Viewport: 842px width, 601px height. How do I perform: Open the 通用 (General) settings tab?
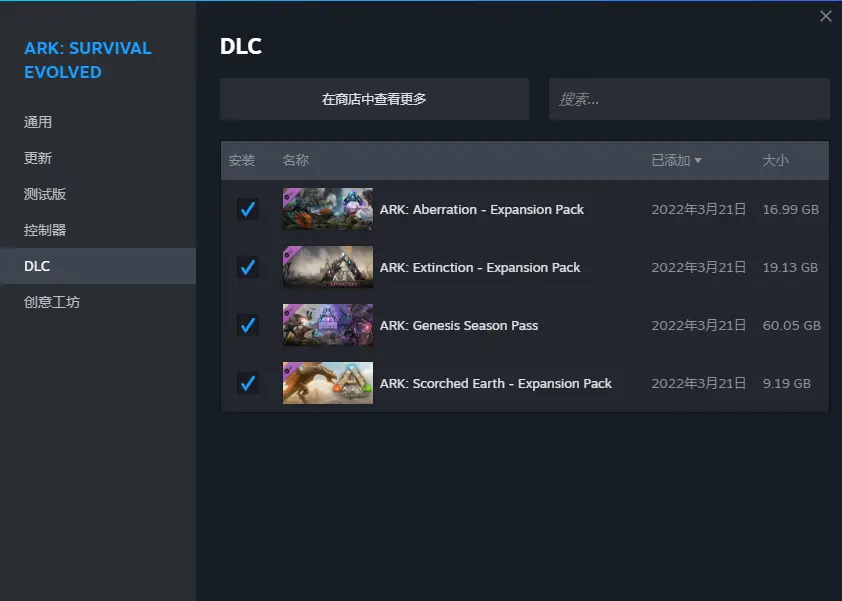(x=38, y=122)
